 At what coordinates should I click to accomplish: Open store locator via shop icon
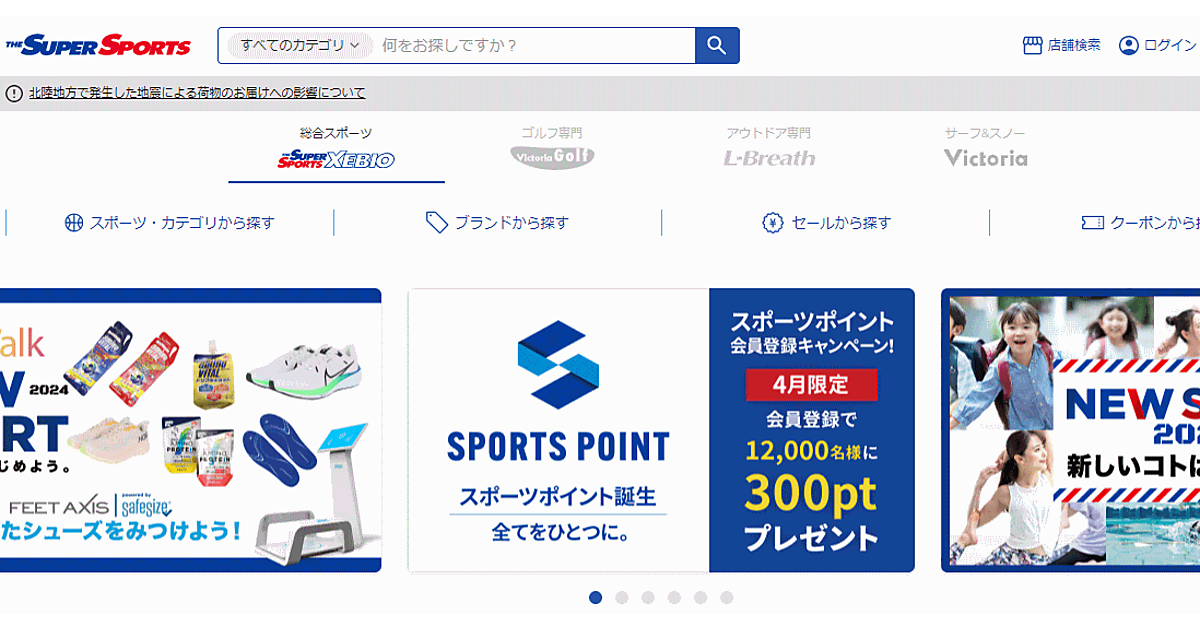click(1033, 45)
